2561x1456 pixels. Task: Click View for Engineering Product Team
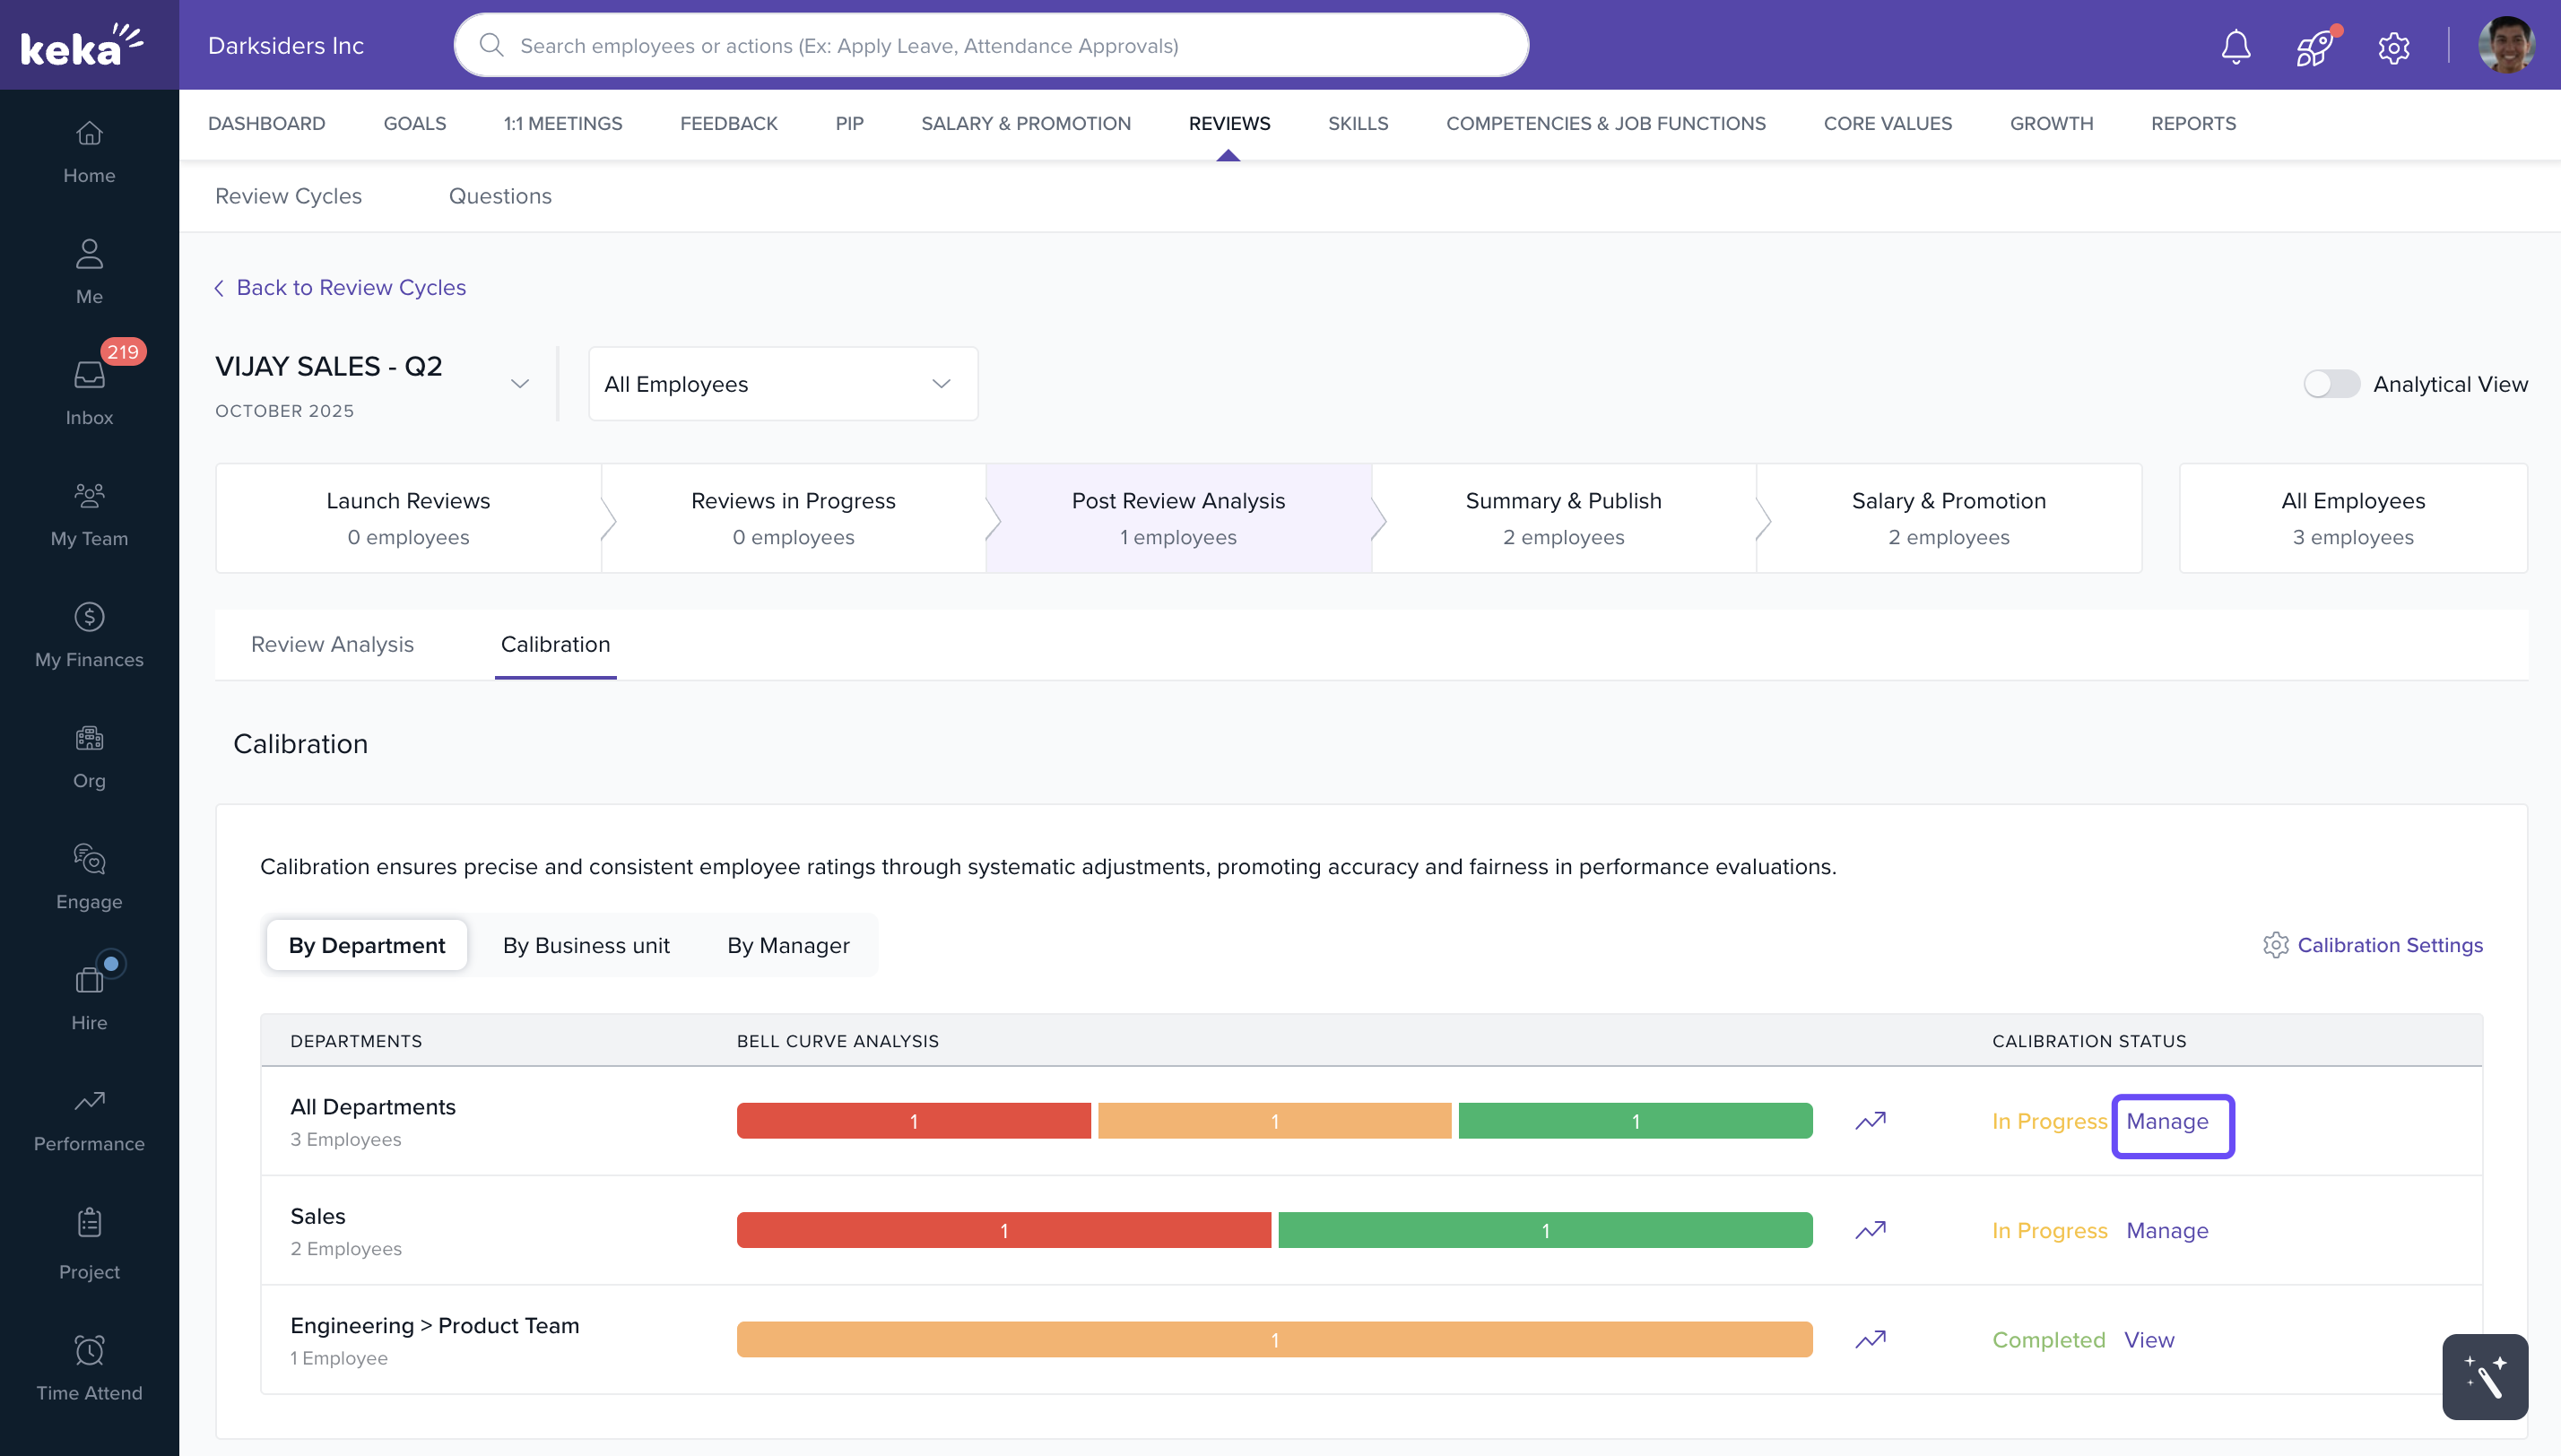[2149, 1340]
